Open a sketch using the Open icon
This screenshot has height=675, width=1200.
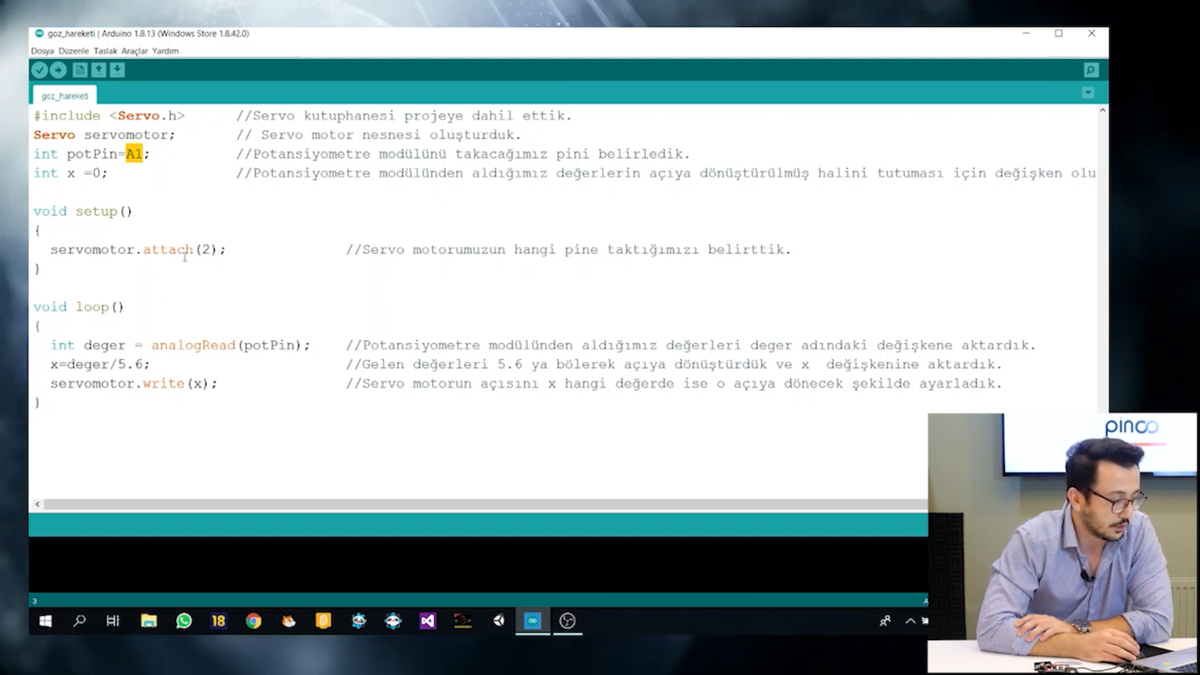tap(99, 70)
